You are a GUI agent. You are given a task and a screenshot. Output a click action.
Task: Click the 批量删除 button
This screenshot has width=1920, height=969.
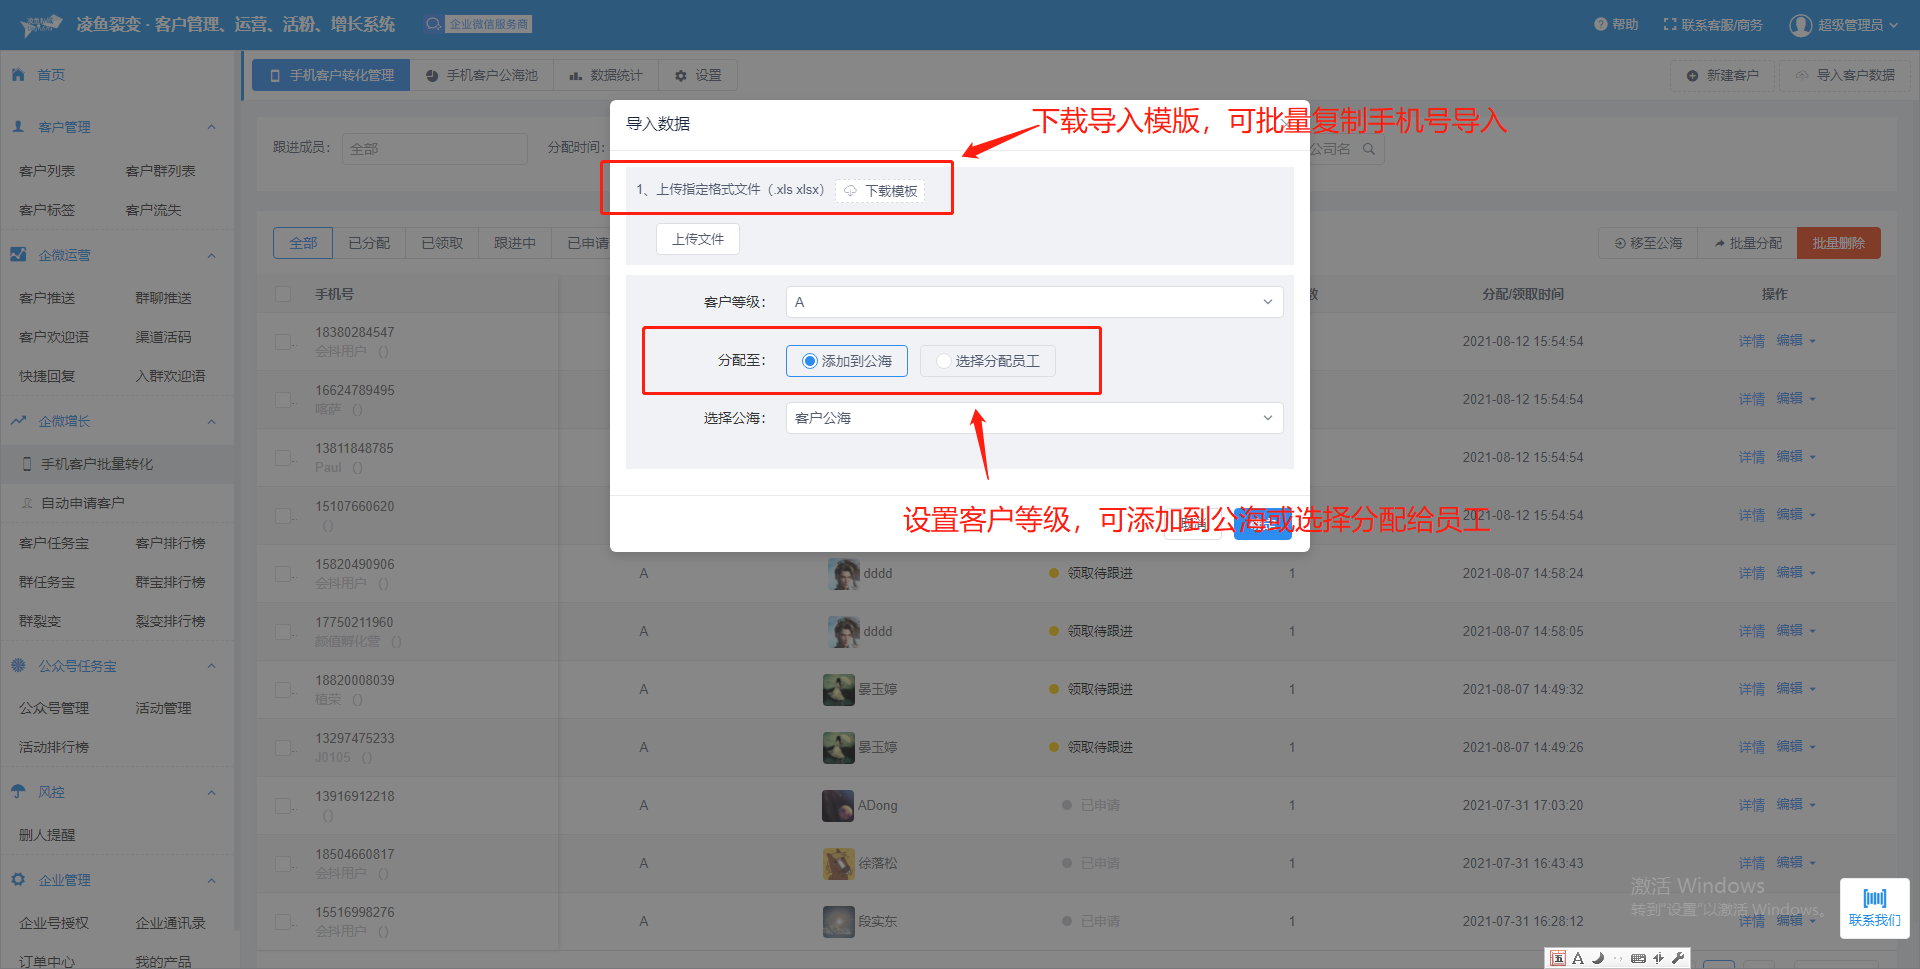pos(1838,243)
